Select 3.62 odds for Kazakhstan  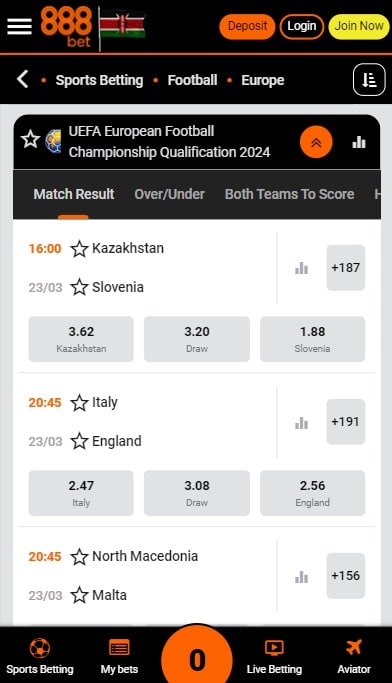coord(81,339)
